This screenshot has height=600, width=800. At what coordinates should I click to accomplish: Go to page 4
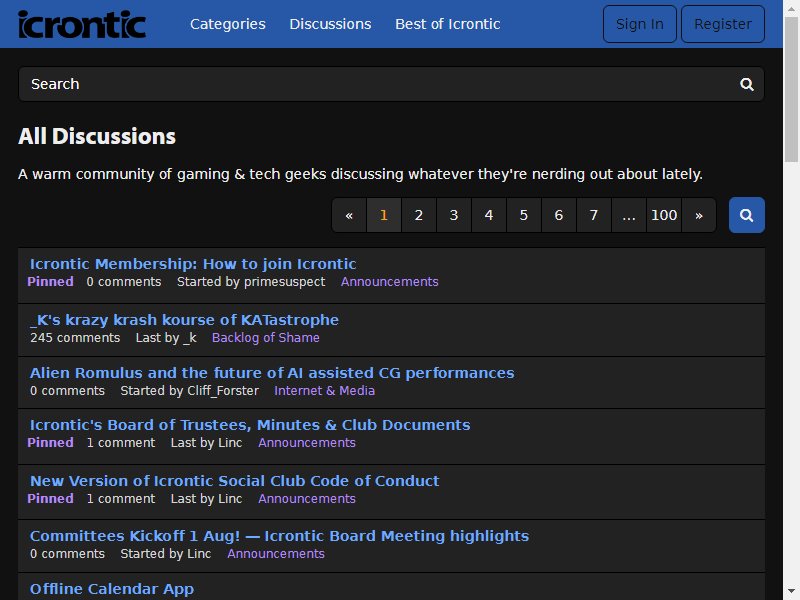click(x=489, y=215)
